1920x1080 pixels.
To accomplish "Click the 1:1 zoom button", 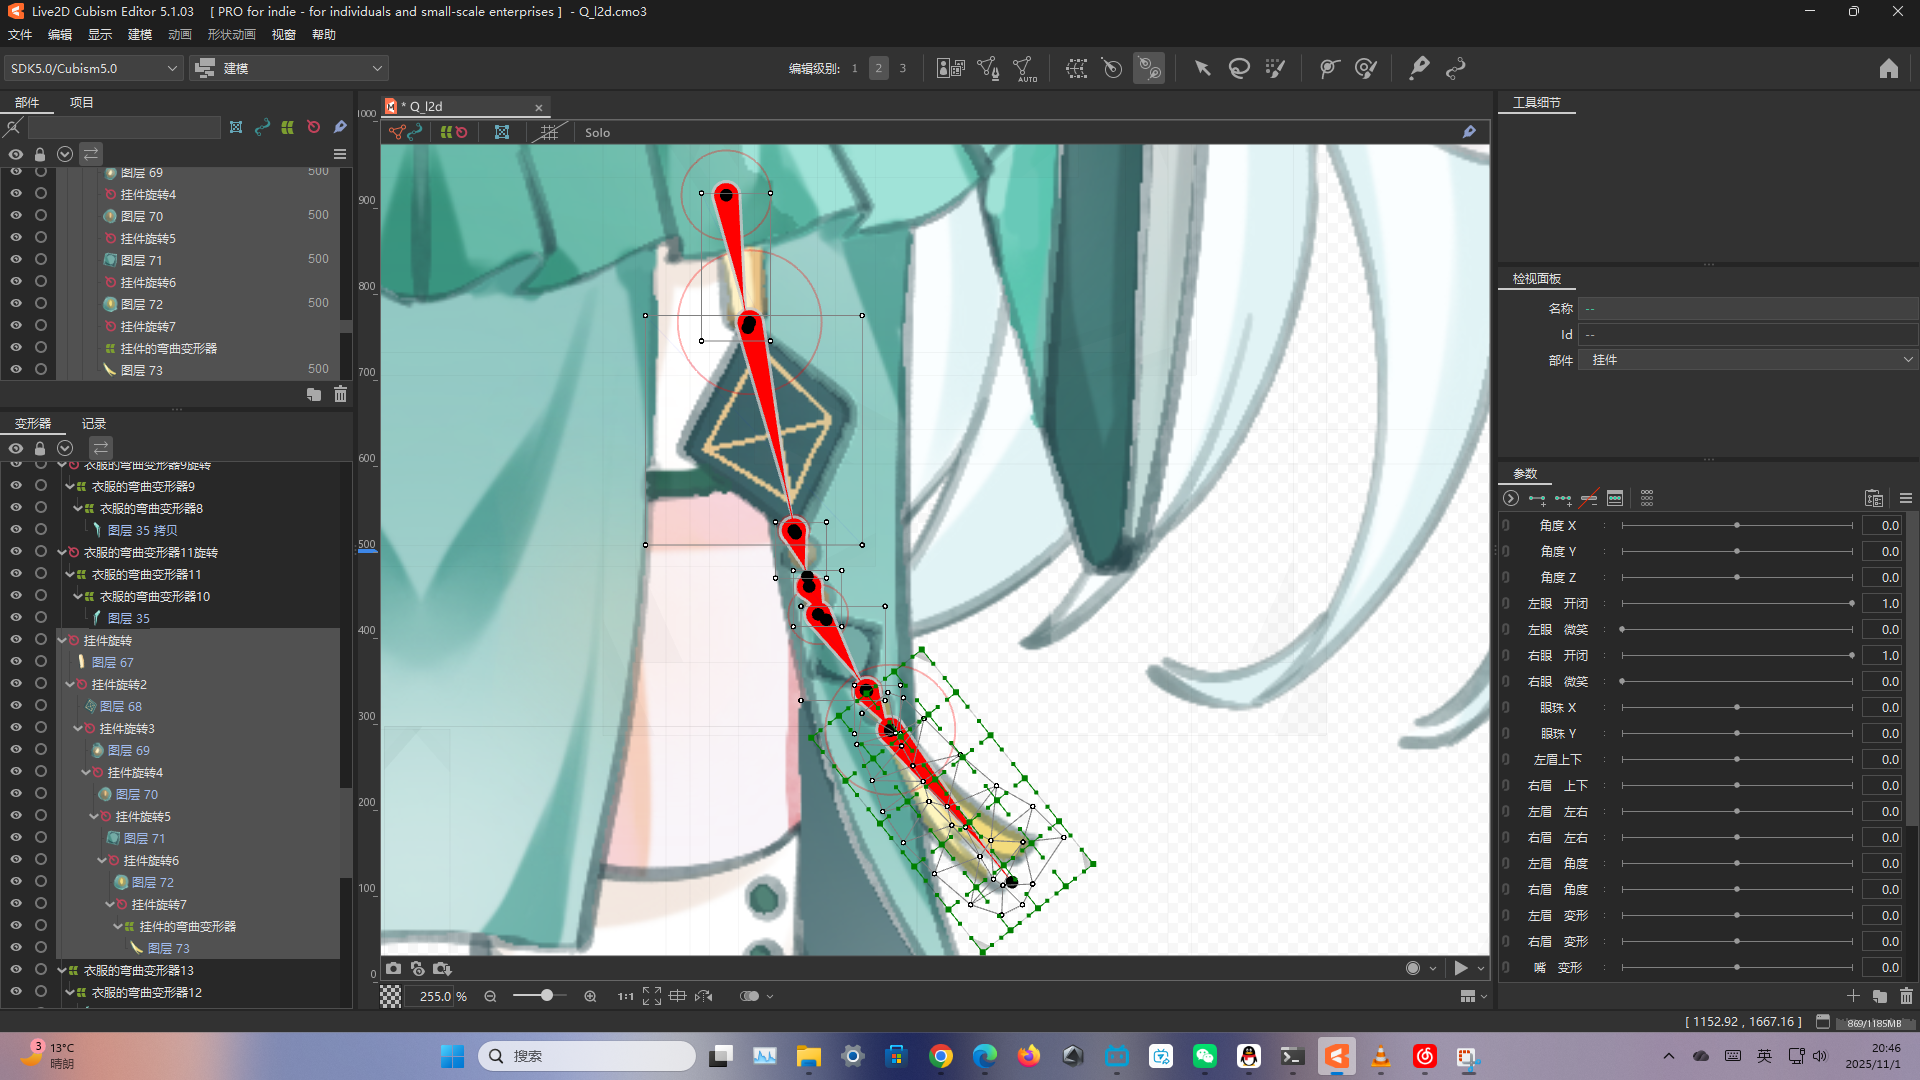I will [x=625, y=996].
